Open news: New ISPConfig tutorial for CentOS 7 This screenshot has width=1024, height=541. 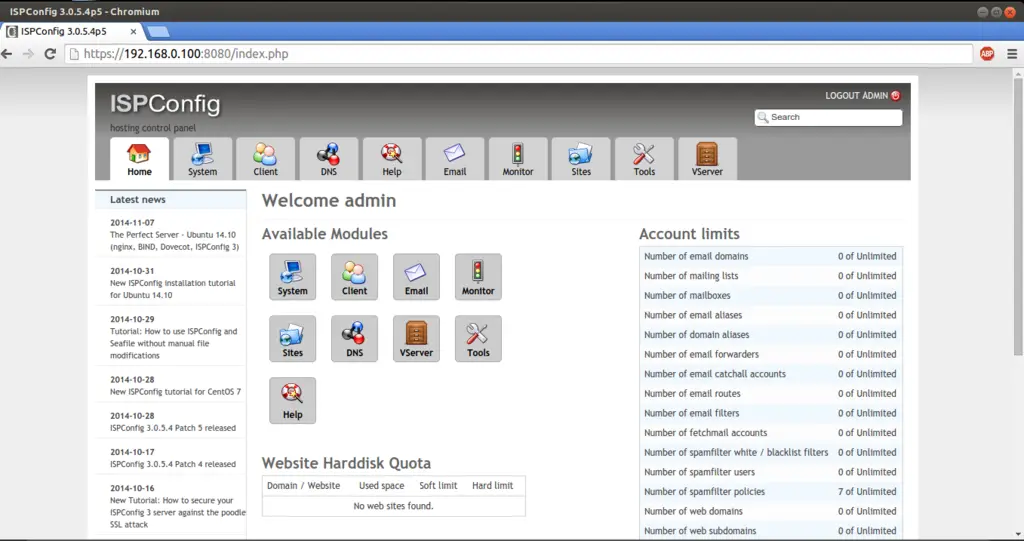pos(175,391)
